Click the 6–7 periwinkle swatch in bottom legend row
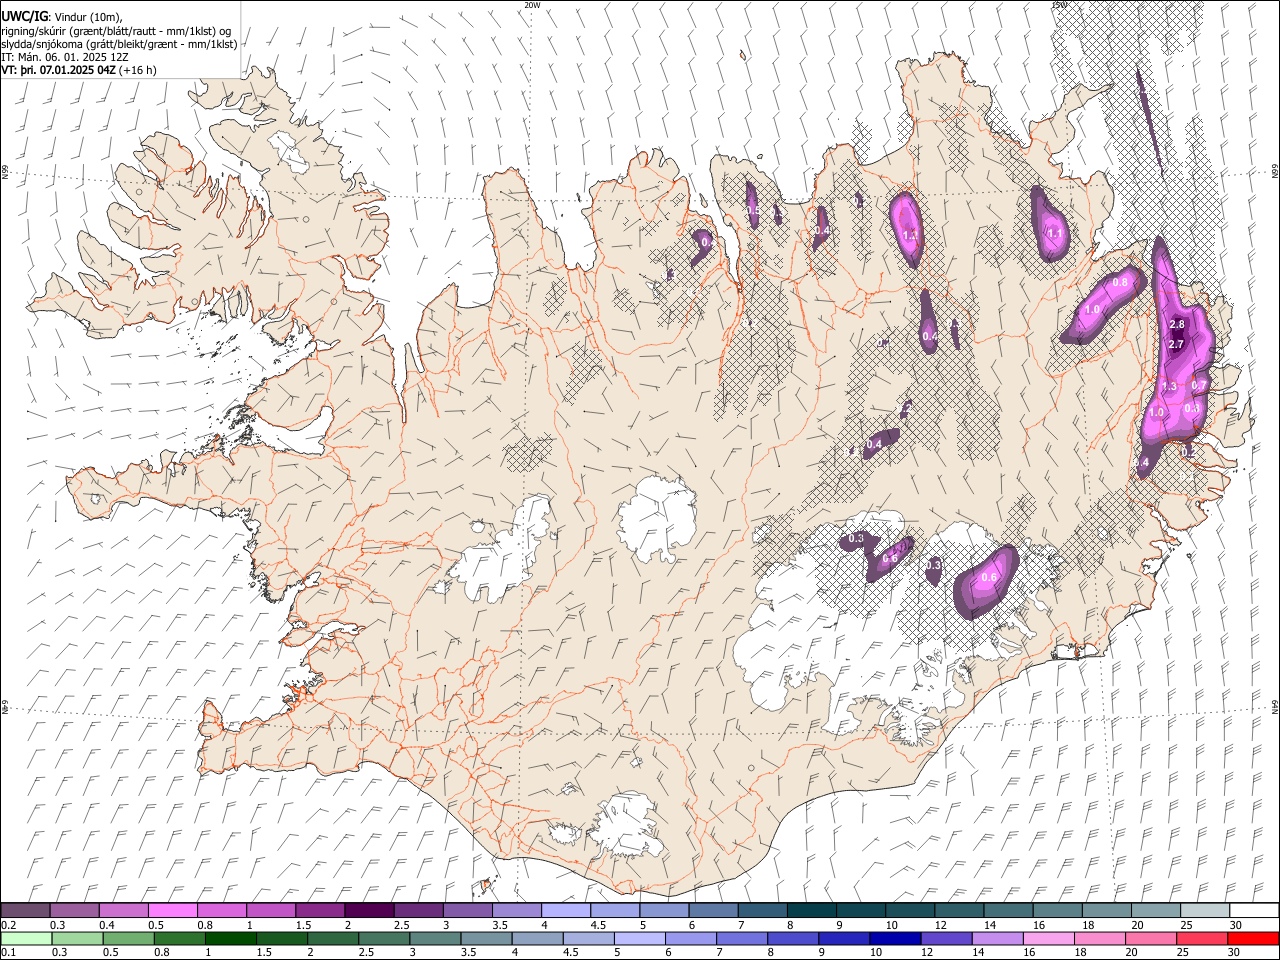This screenshot has height=960, width=1280. pos(691,938)
